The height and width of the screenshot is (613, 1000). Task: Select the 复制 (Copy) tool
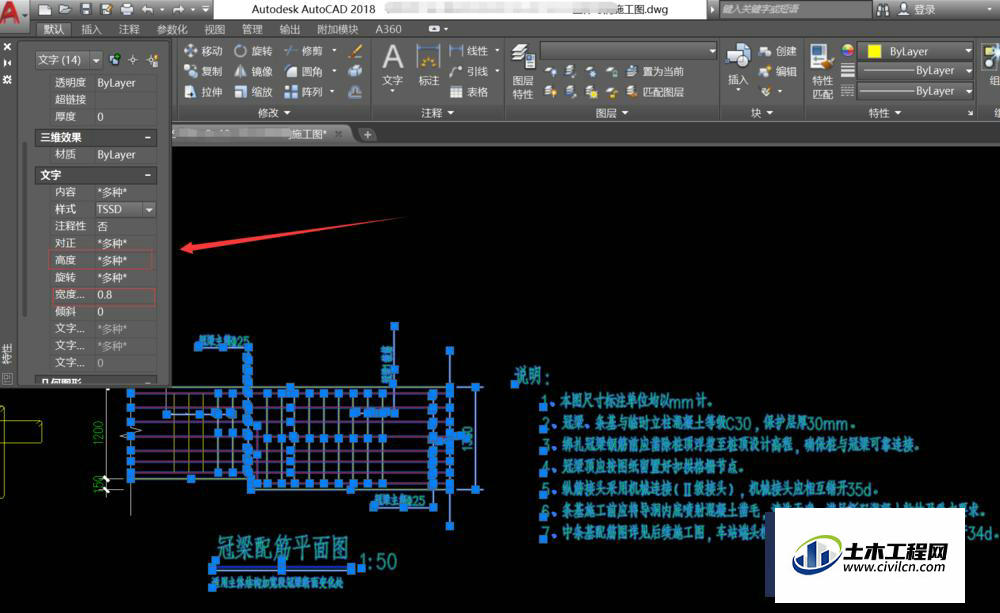click(203, 71)
